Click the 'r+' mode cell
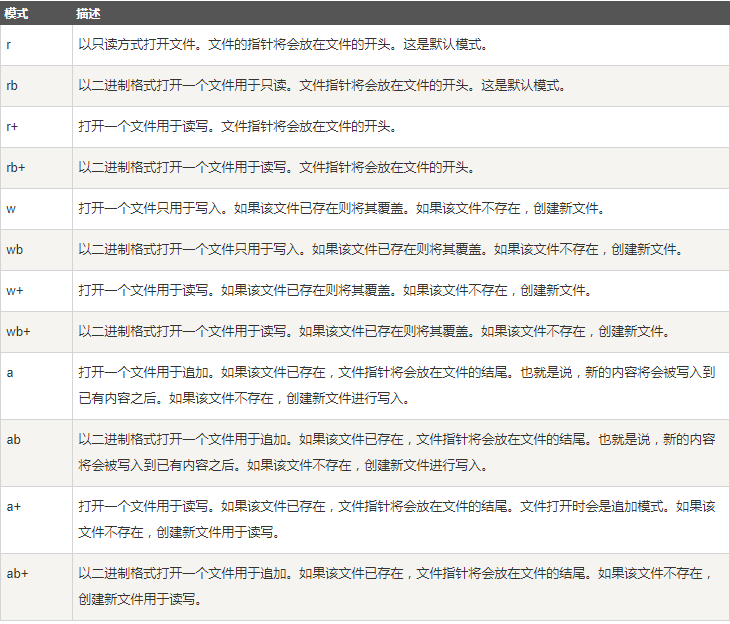The height and width of the screenshot is (624, 730). coord(13,127)
